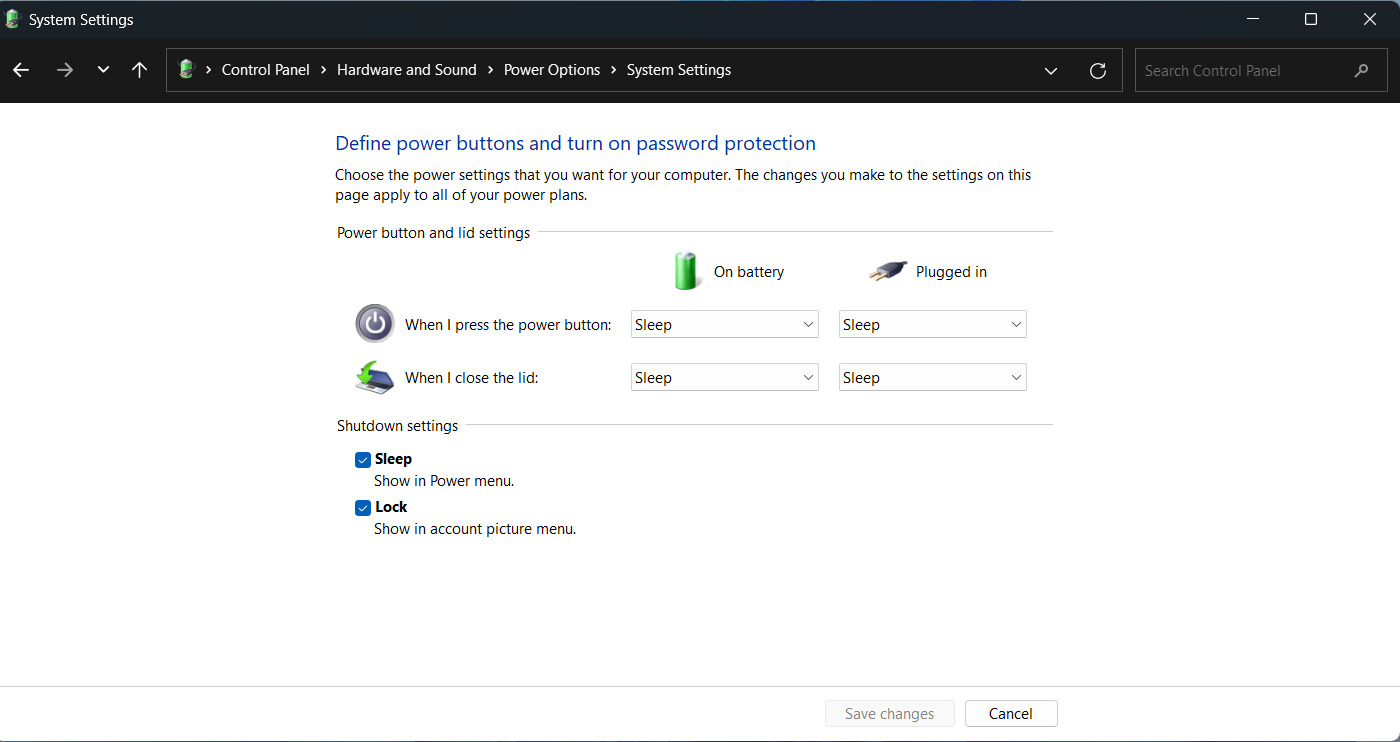Open power button On battery dropdown
1400x742 pixels.
[725, 324]
